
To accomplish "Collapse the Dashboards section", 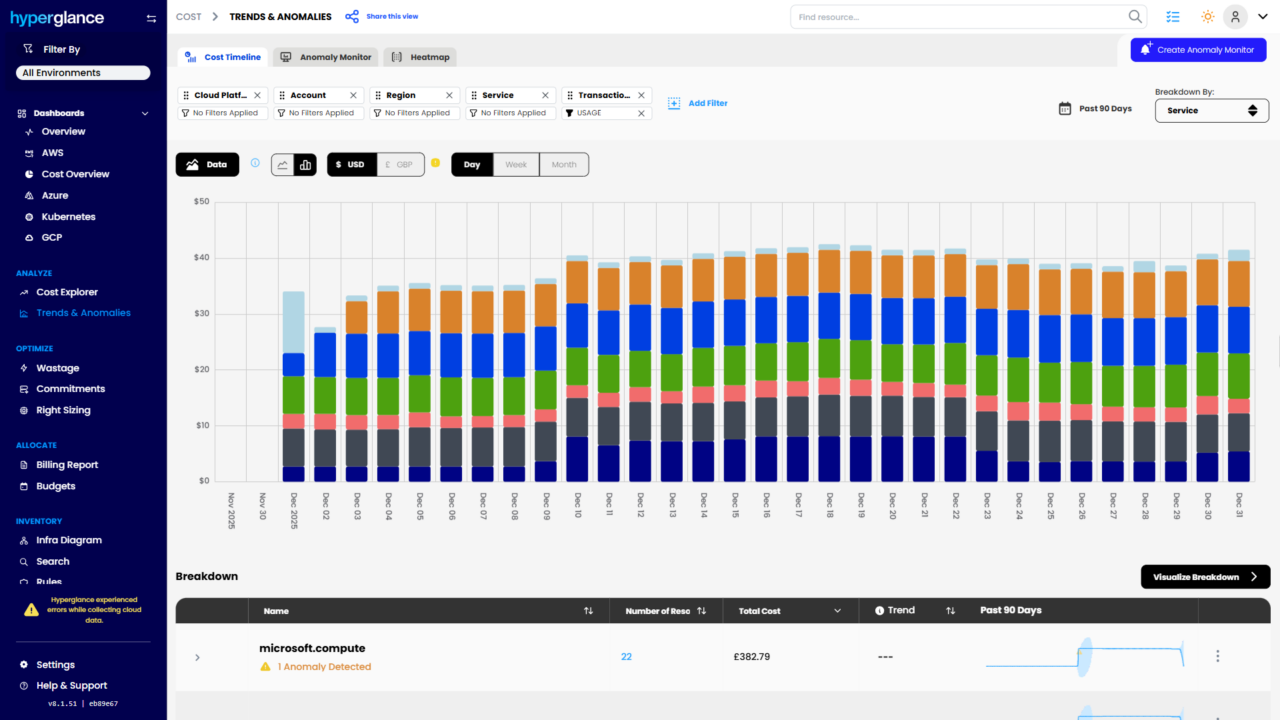I will (145, 113).
